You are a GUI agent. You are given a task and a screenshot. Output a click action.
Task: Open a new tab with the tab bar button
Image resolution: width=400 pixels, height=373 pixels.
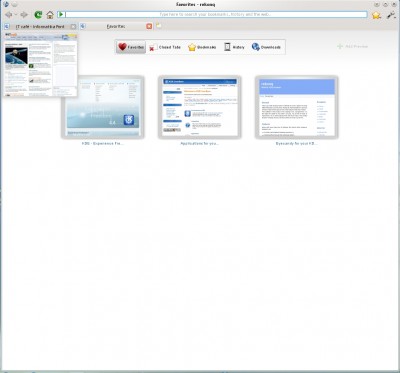pos(159,26)
